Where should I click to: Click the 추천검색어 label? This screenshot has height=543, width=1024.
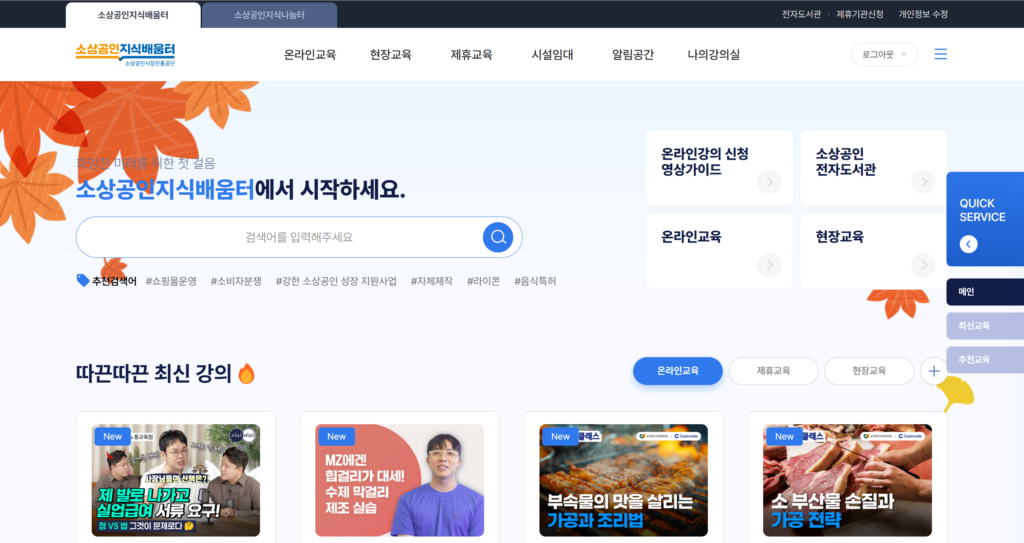pyautogui.click(x=114, y=281)
